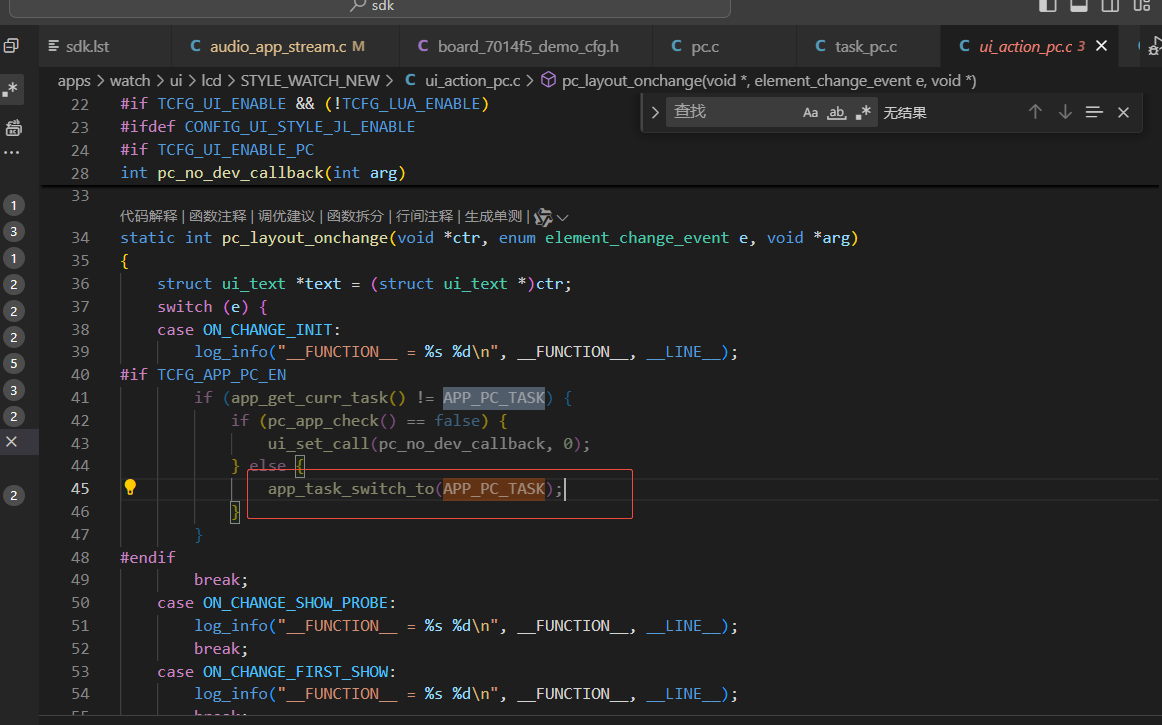This screenshot has height=725, width=1162.
Task: Click the lightbulb code action on line 45
Action: 130,487
